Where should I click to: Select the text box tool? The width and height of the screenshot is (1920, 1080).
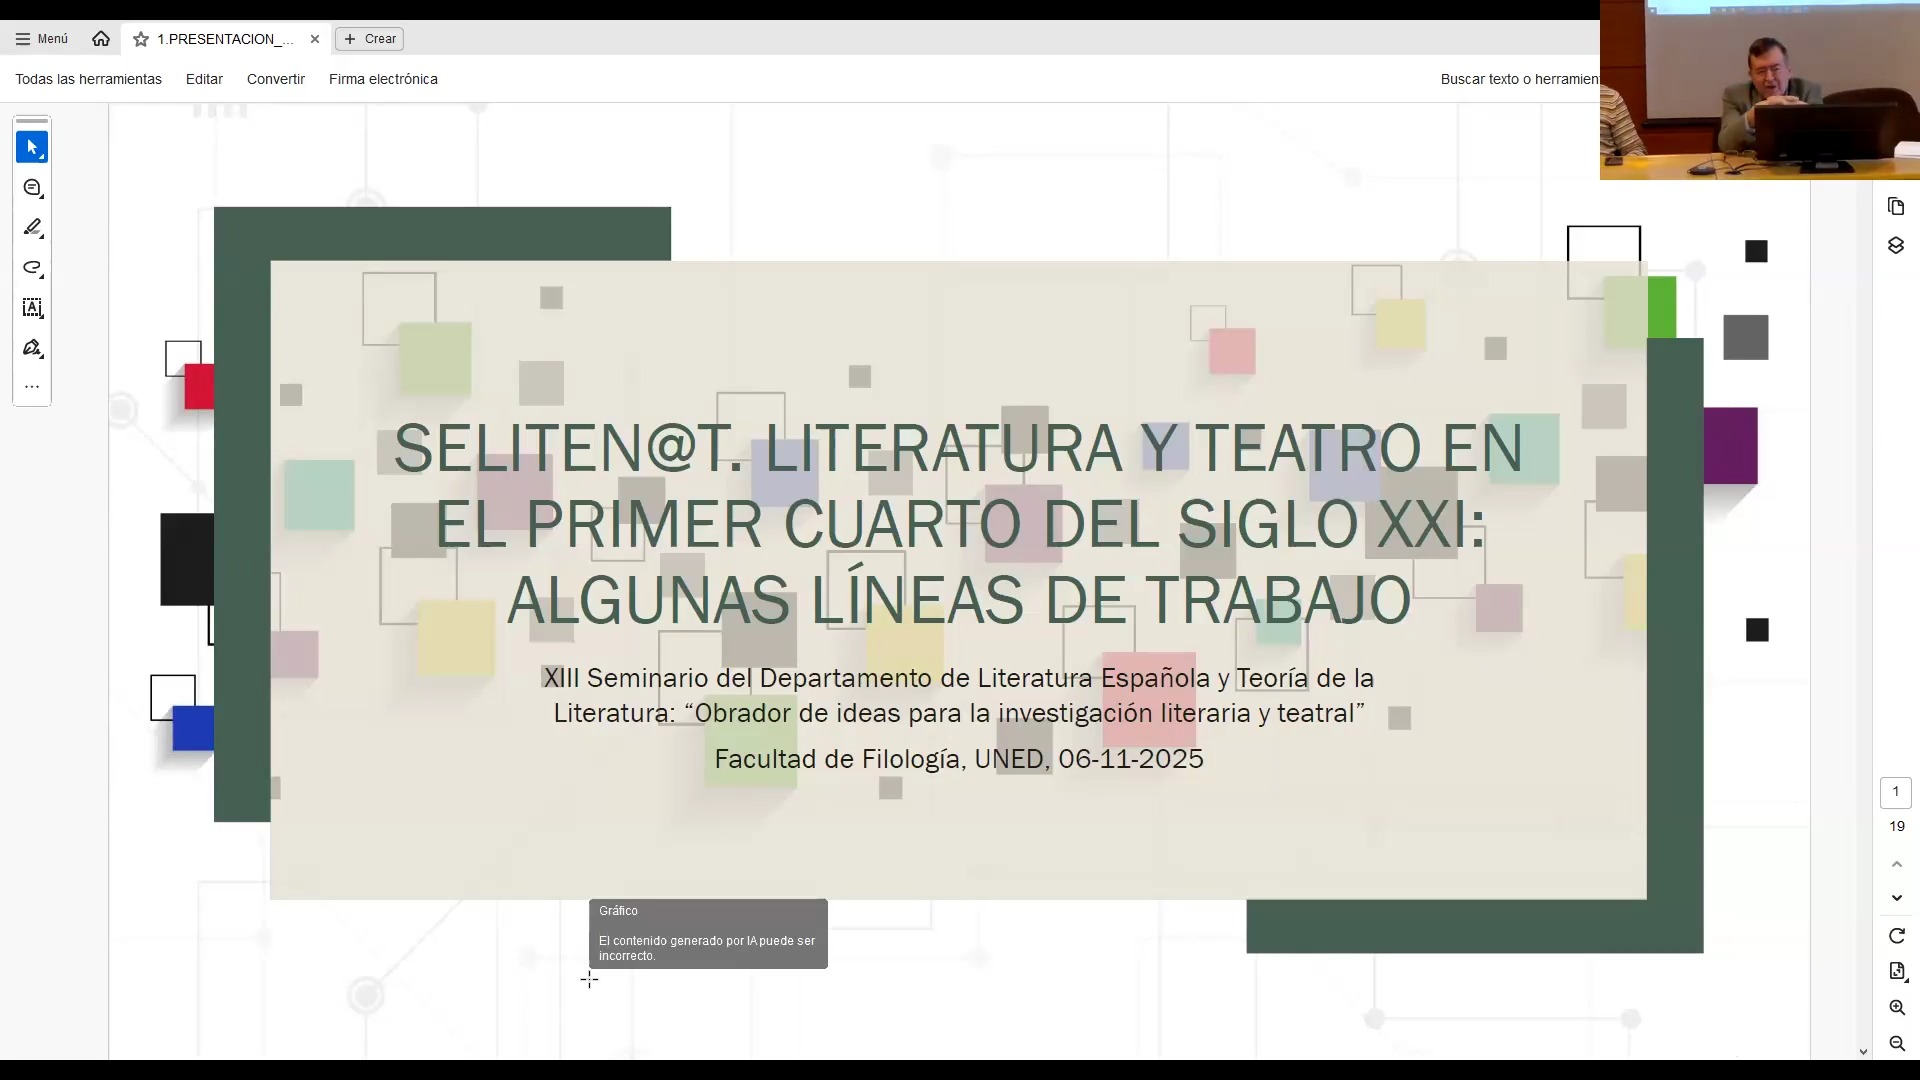click(32, 308)
